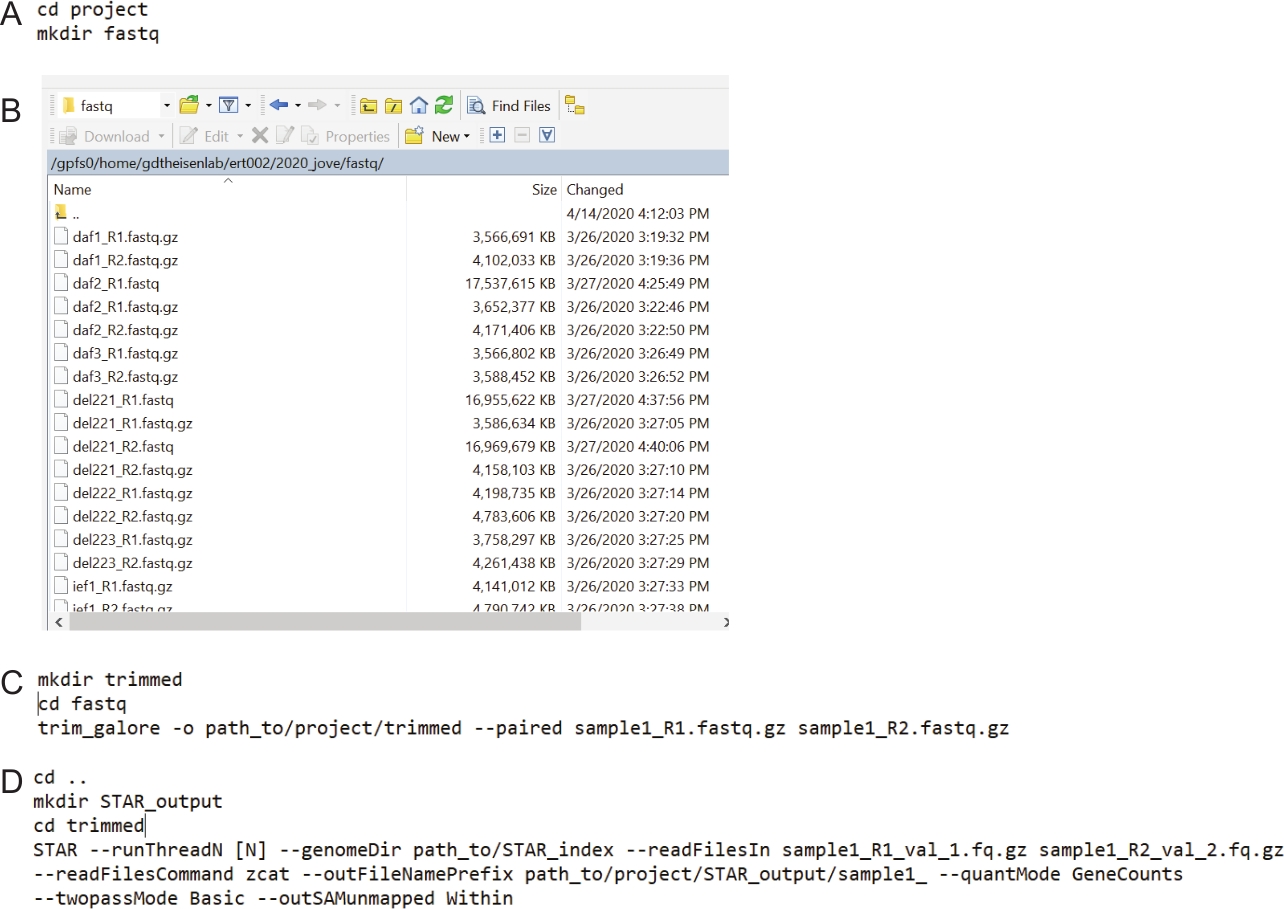
Task: Go back with the blue arrow
Action: pyautogui.click(x=278, y=105)
